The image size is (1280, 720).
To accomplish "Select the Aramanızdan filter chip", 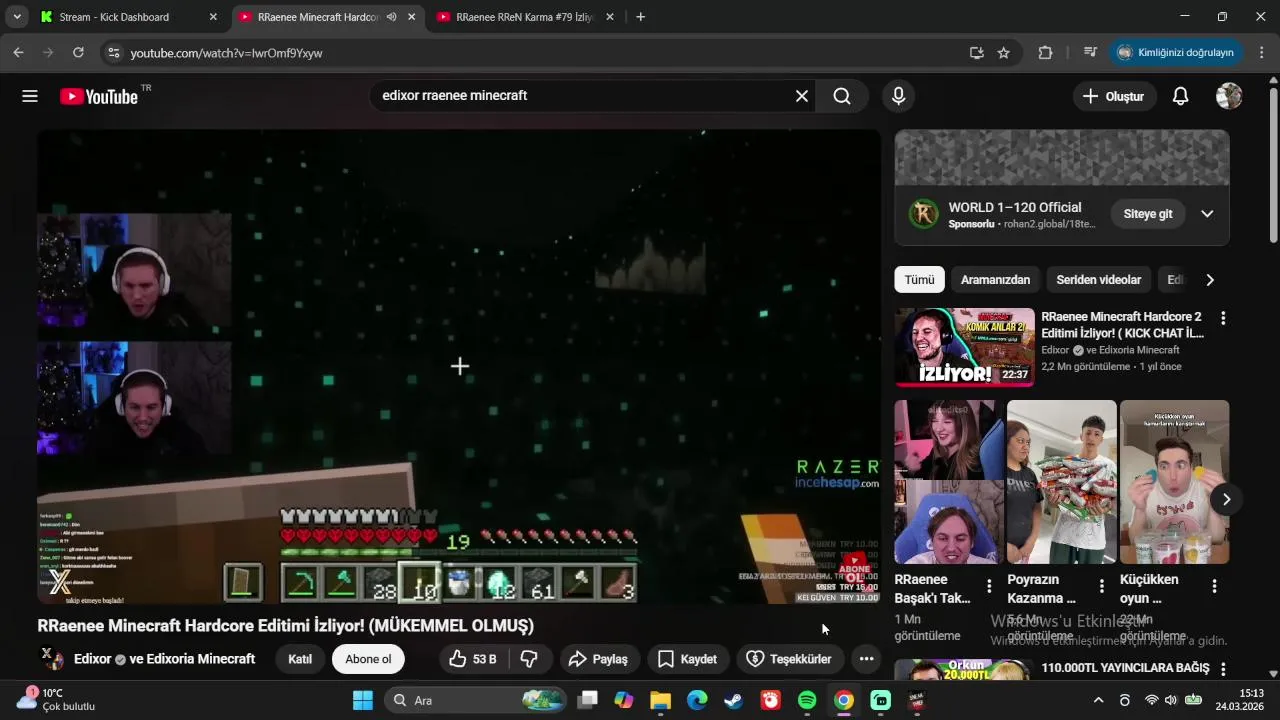I will pyautogui.click(x=995, y=280).
